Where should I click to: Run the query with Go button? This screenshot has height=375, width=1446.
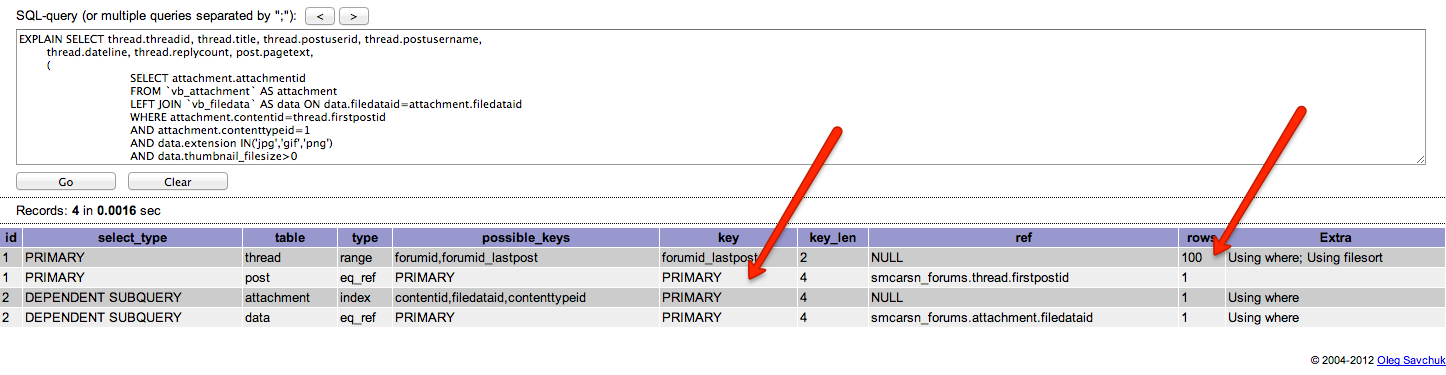(66, 182)
